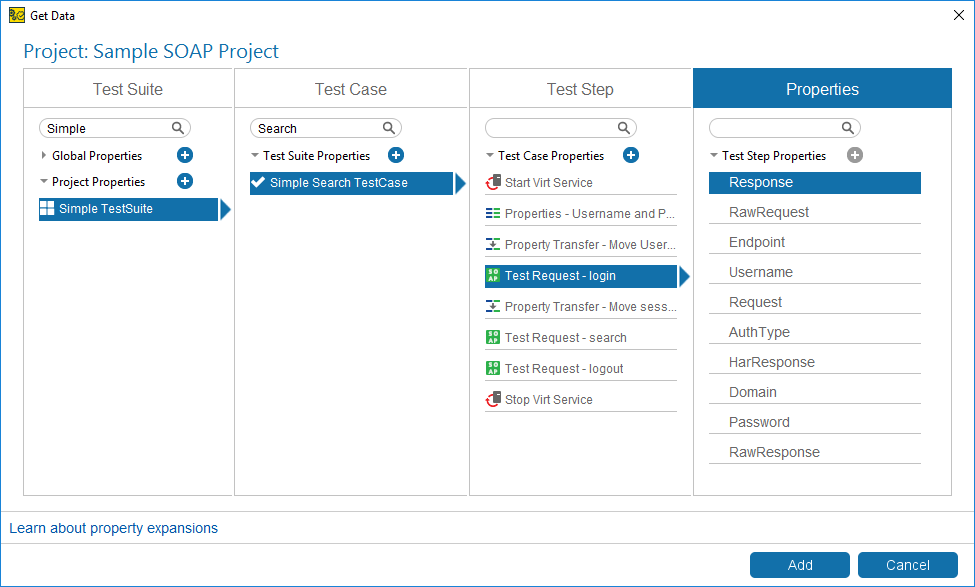The width and height of the screenshot is (975, 587).
Task: Open Learn about property expansions link
Action: coord(114,528)
